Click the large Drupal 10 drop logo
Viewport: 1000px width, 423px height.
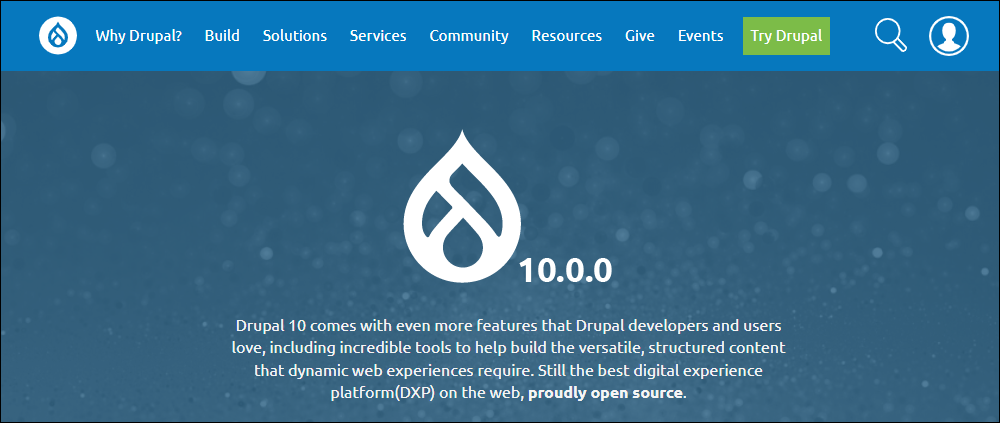(462, 205)
